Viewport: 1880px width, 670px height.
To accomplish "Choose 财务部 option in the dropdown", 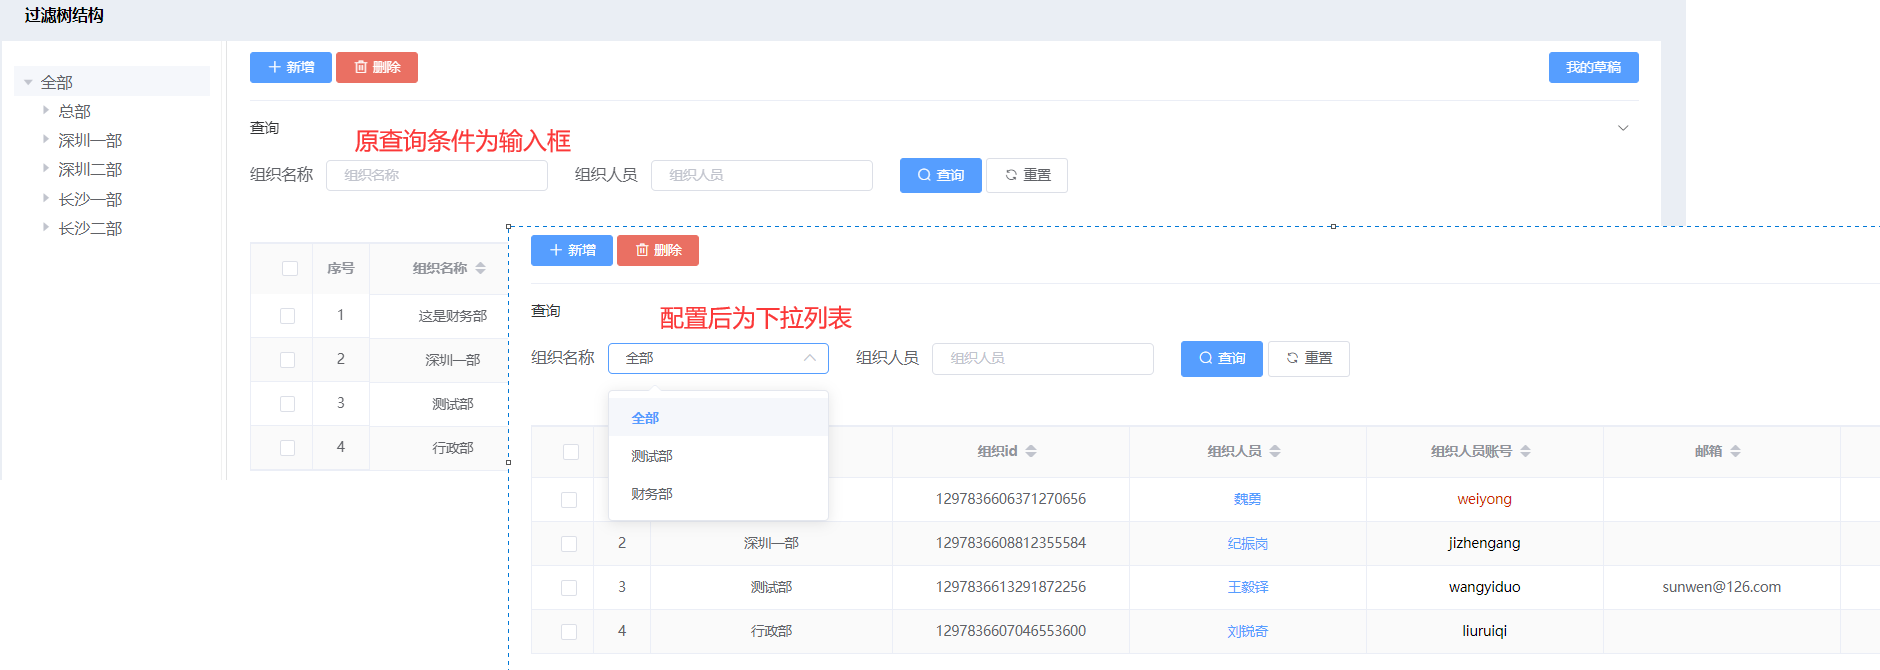I will (652, 494).
